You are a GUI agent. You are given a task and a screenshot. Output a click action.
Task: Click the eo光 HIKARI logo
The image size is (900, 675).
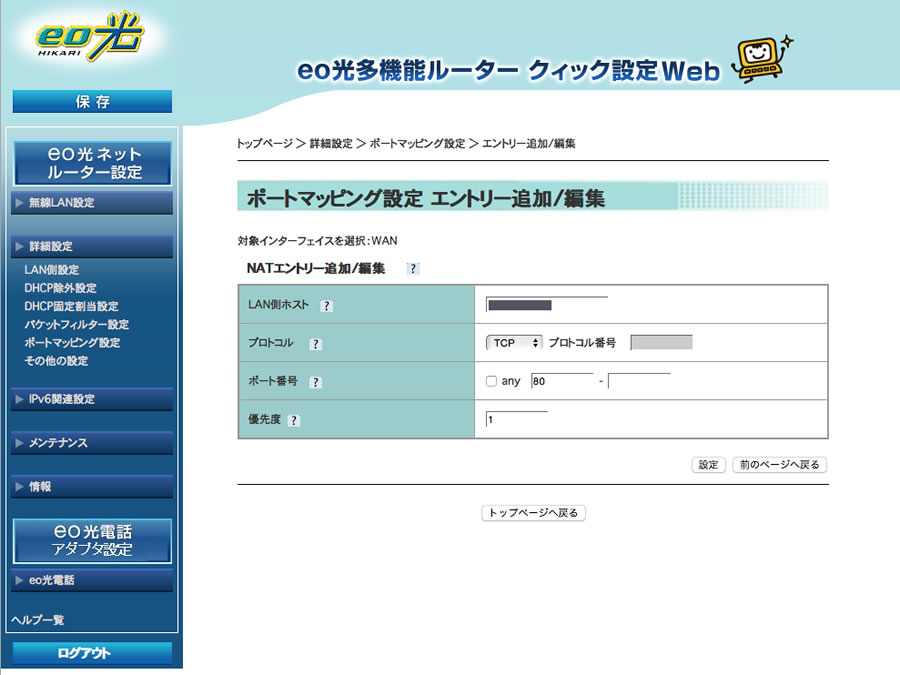click(x=91, y=40)
